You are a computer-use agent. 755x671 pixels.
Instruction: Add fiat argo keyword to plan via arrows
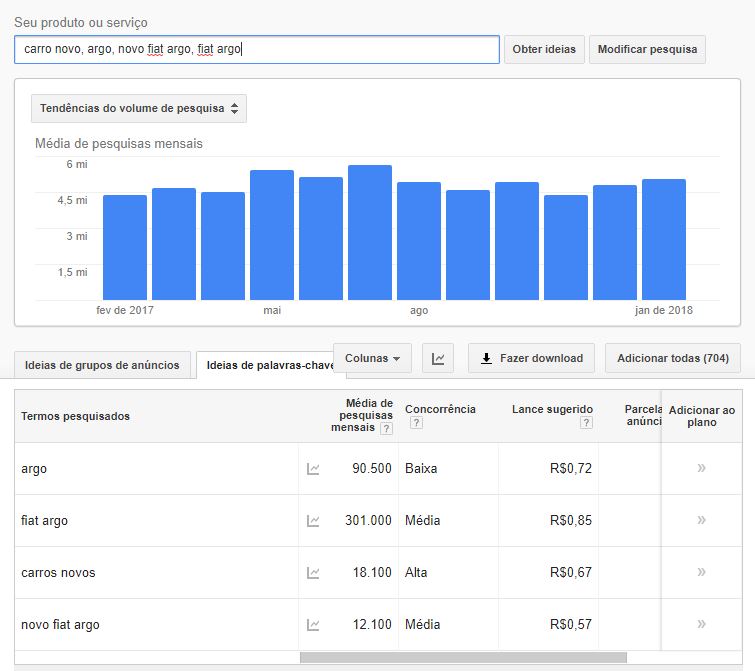tap(702, 520)
